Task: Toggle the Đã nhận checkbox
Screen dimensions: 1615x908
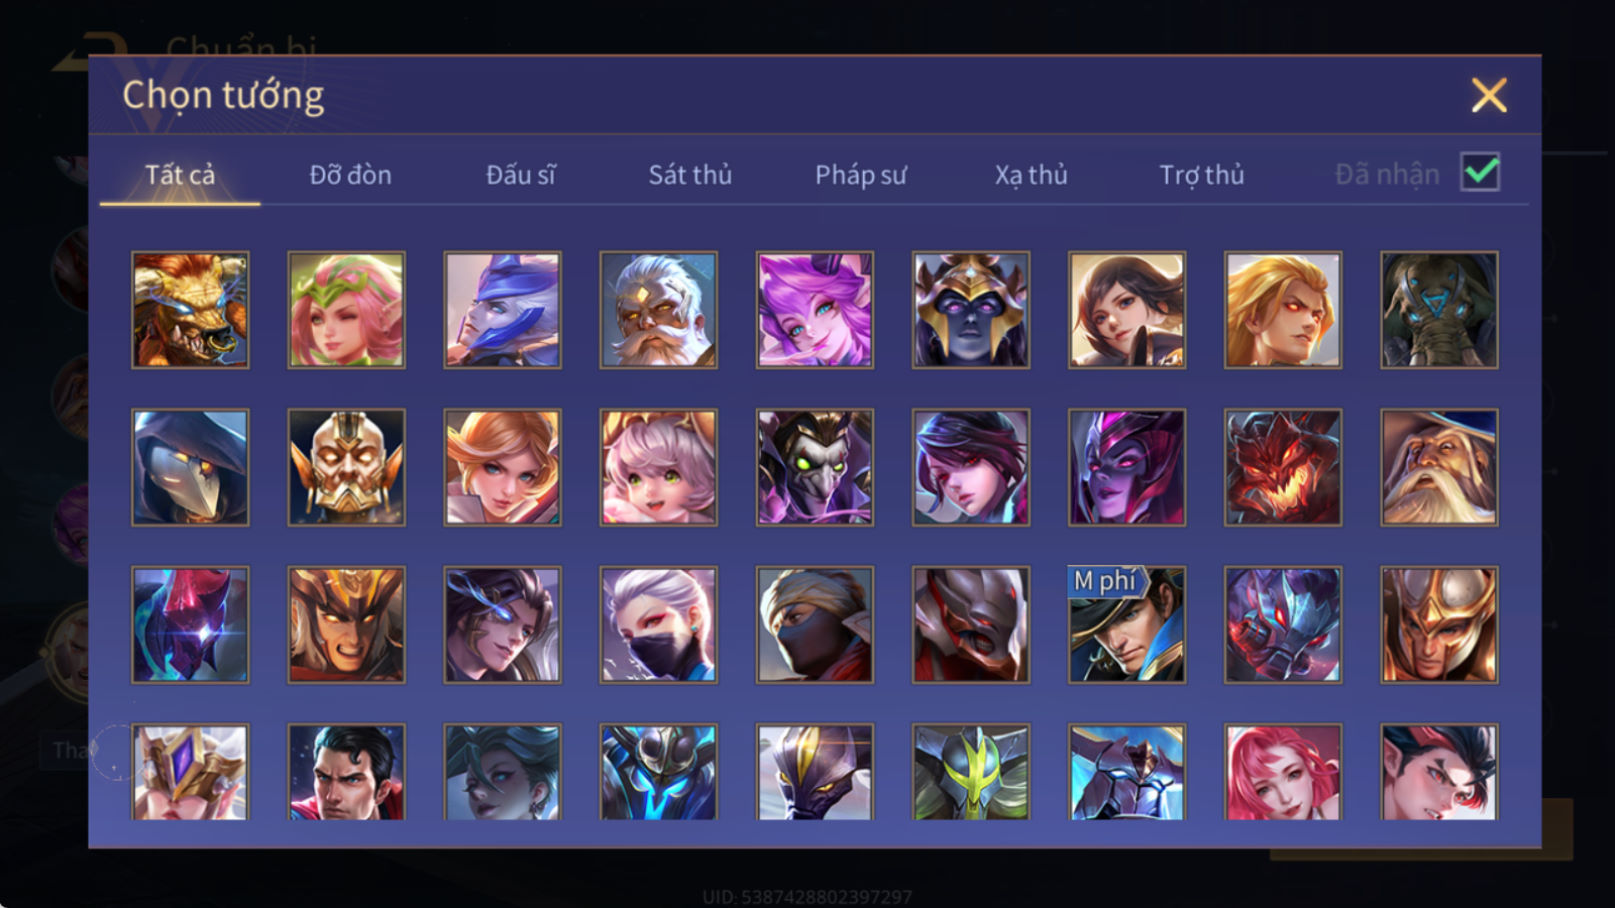Action: (x=1480, y=173)
